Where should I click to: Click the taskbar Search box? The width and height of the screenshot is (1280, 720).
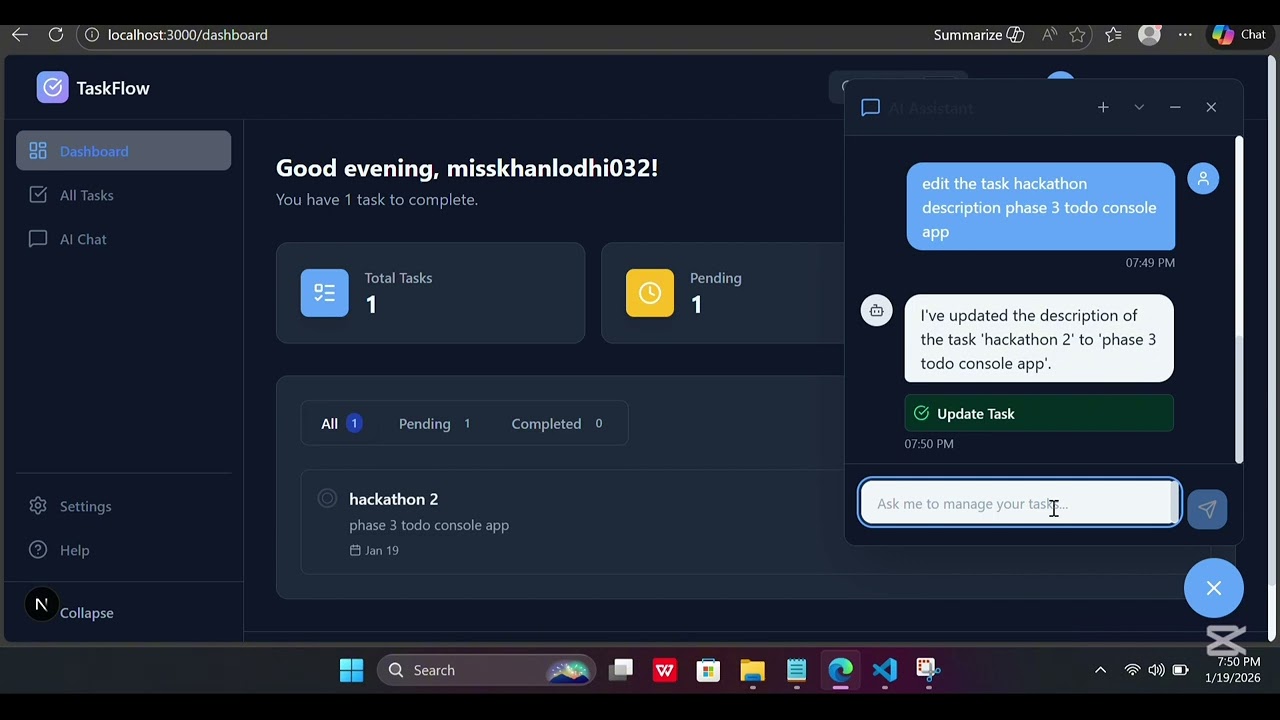click(487, 670)
